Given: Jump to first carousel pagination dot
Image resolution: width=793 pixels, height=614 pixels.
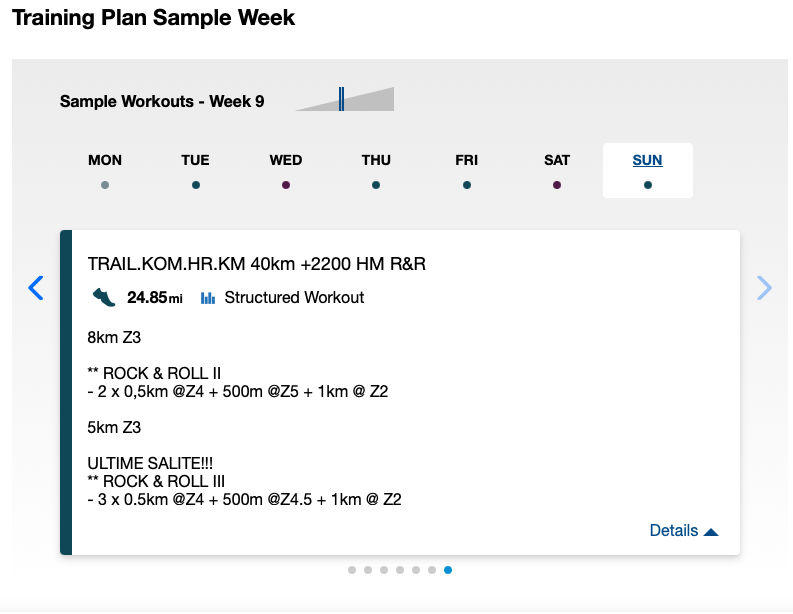Looking at the screenshot, I should [352, 570].
